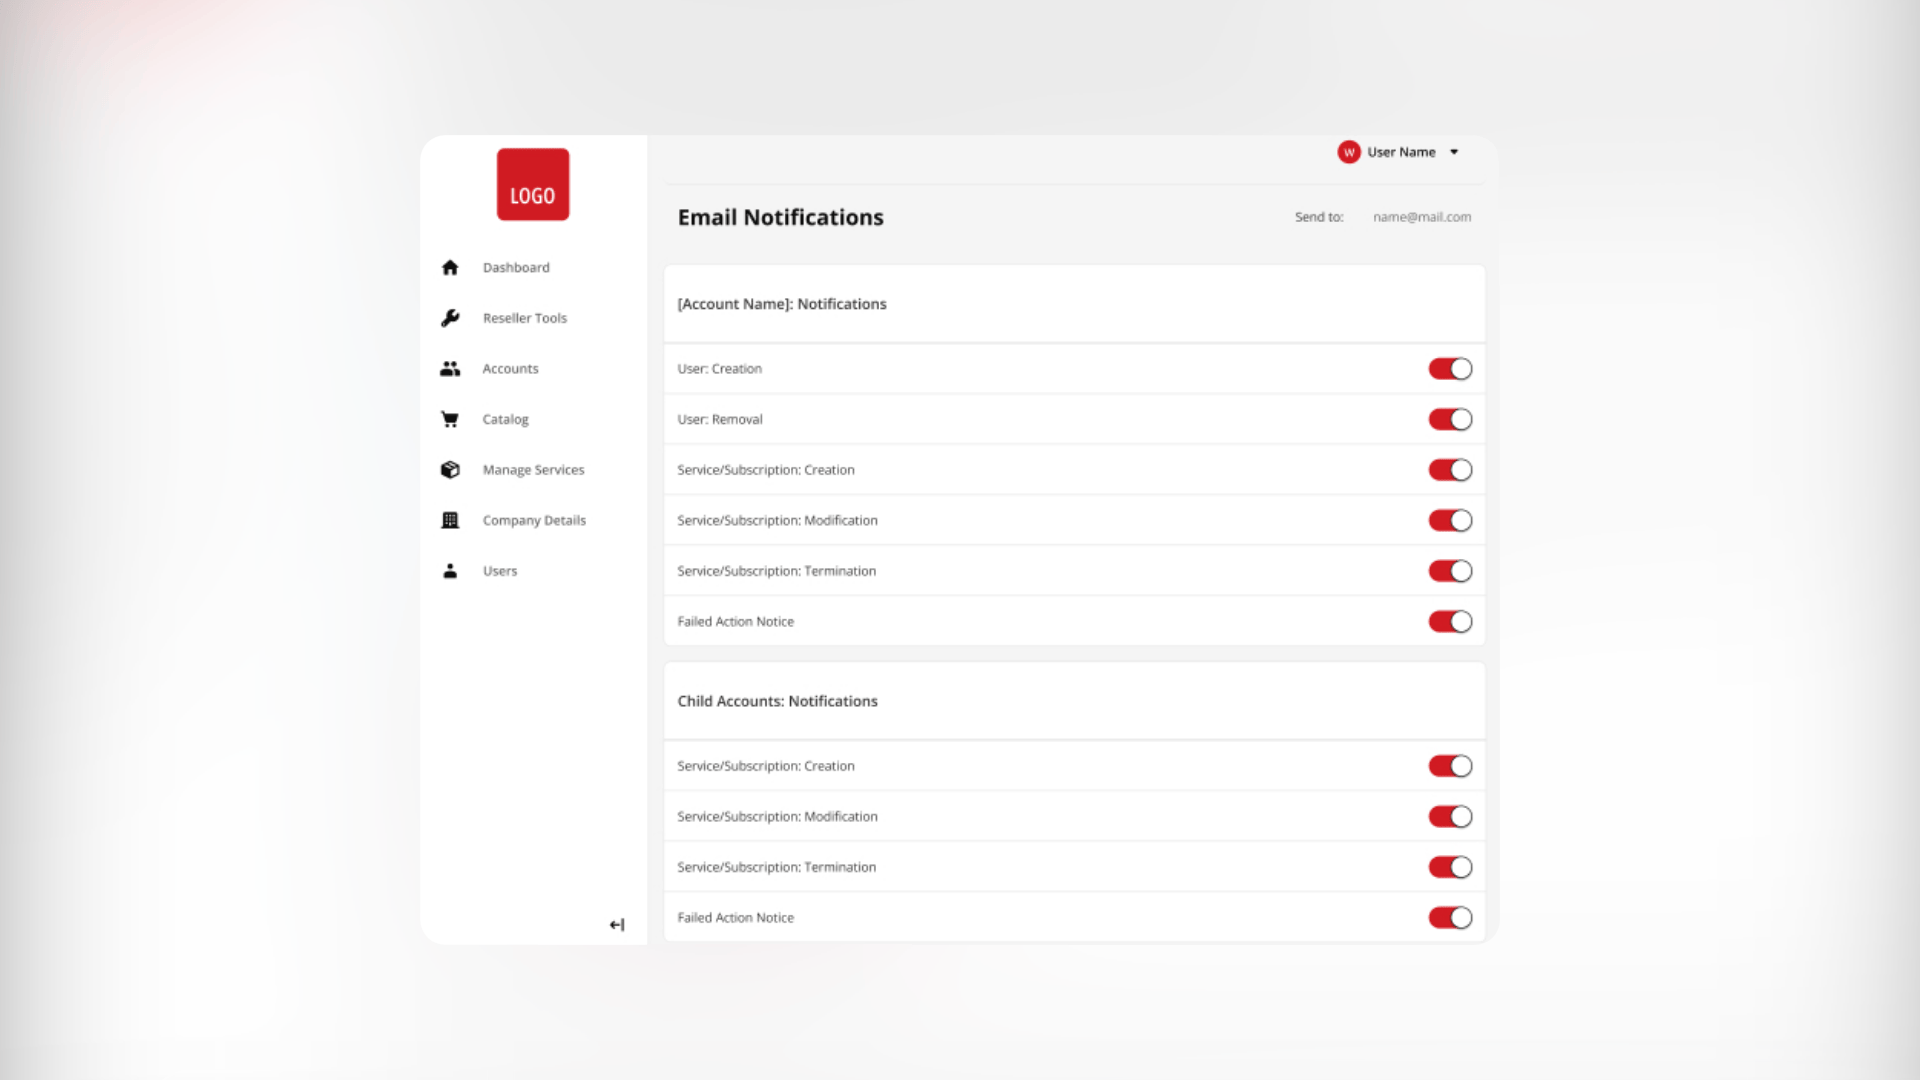Disable the User: Creation notification toggle

coord(1450,369)
